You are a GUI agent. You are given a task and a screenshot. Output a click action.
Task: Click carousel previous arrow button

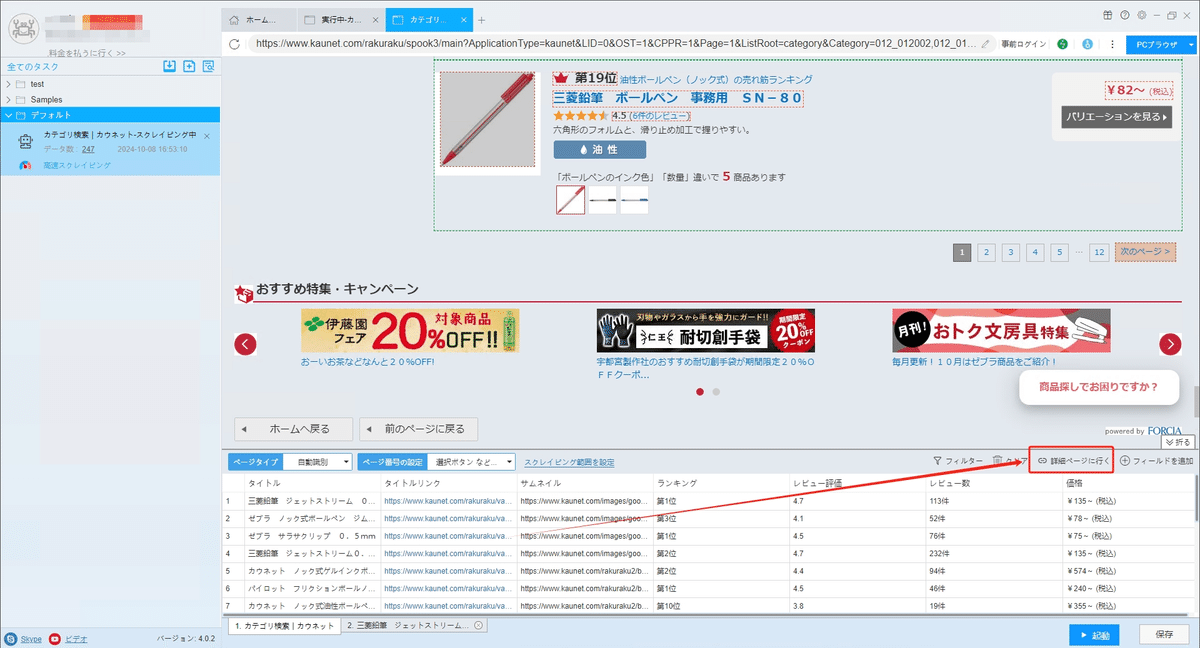coord(245,344)
